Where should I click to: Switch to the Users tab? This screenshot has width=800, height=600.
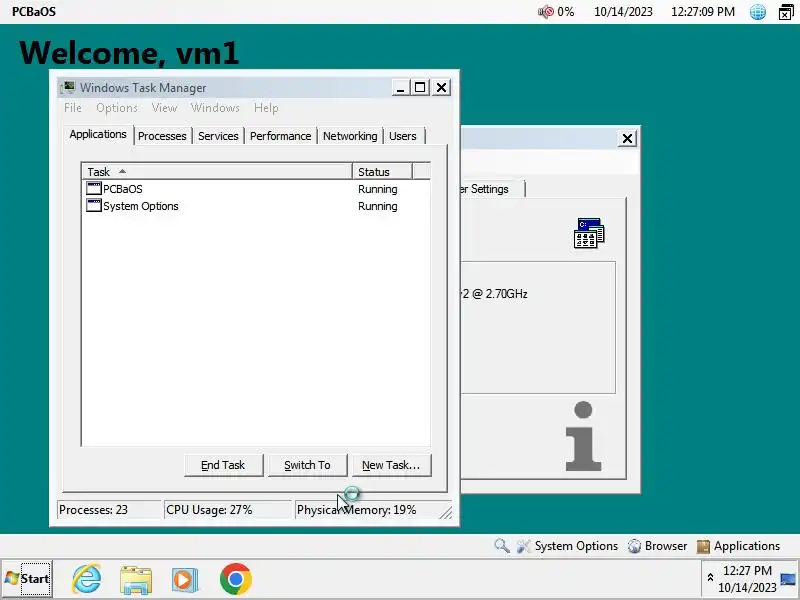click(x=403, y=136)
